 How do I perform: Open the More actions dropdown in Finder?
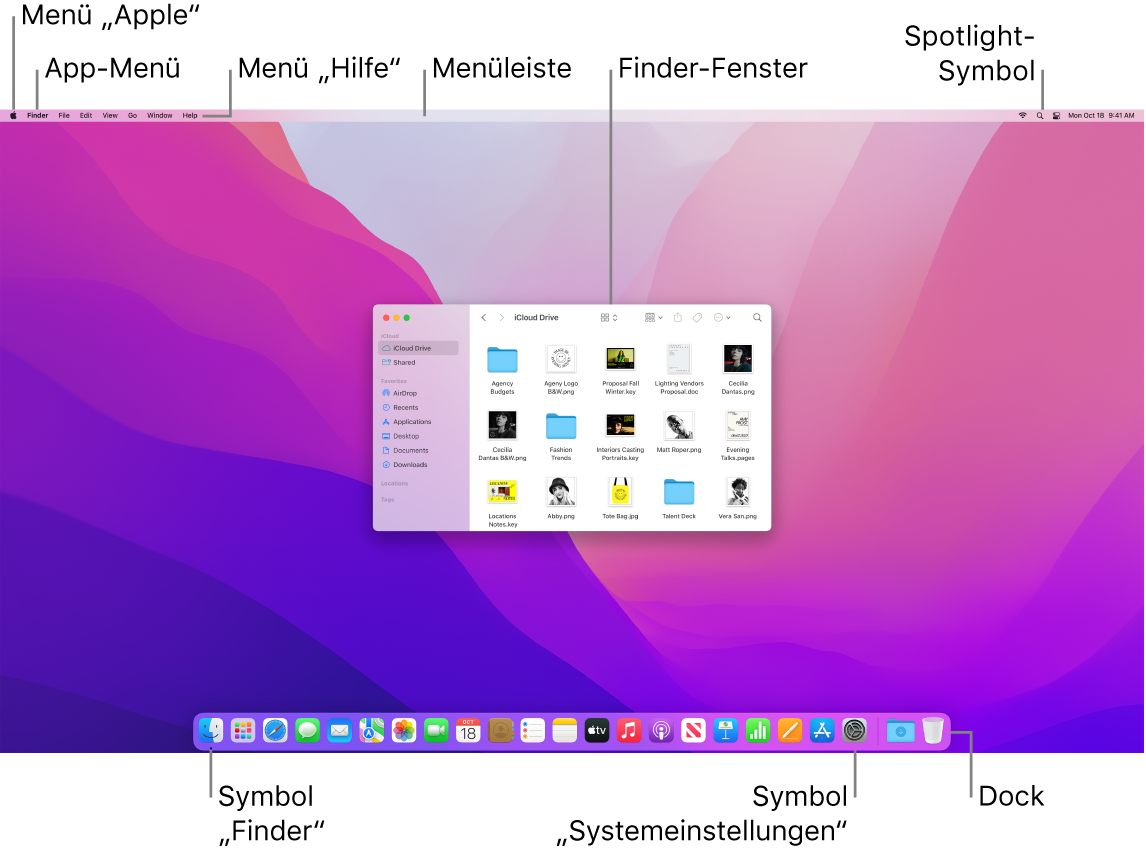coord(720,317)
